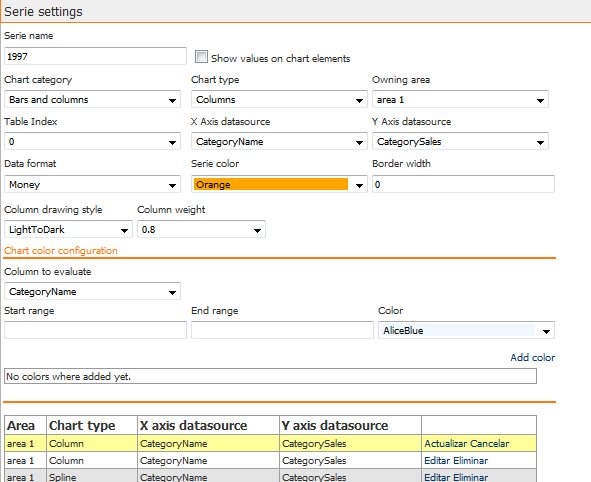Enable Show values on chart elements checkbox
Screen dimensions: 591x482
click(x=201, y=57)
